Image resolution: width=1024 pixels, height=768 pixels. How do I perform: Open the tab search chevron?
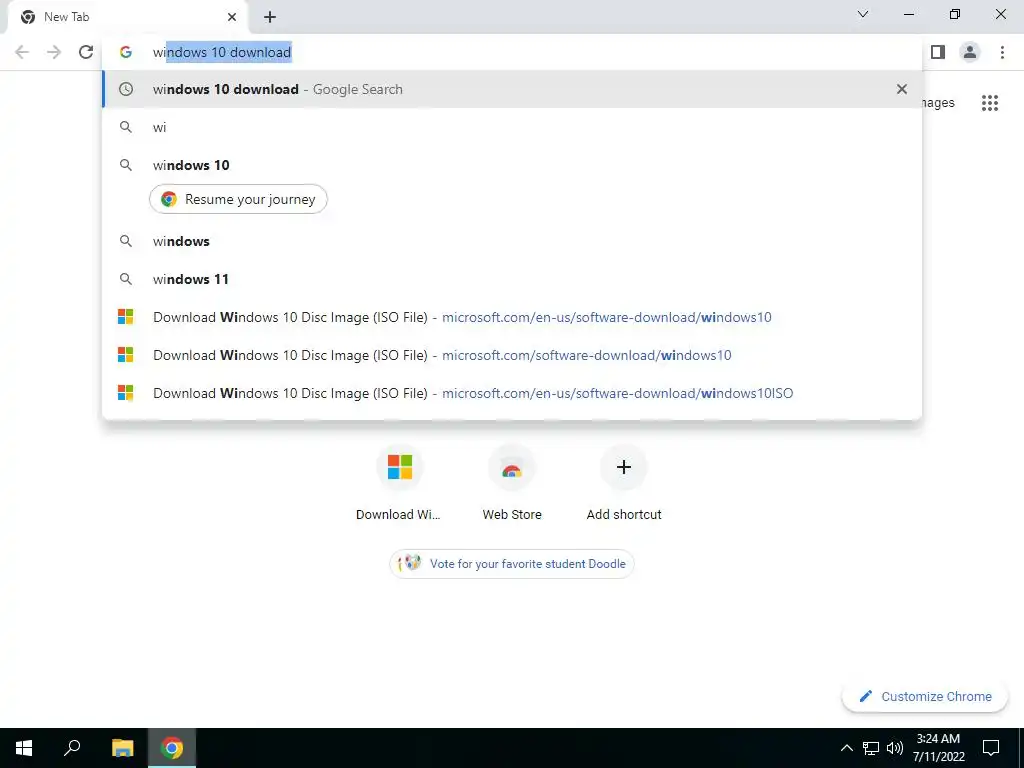click(863, 14)
